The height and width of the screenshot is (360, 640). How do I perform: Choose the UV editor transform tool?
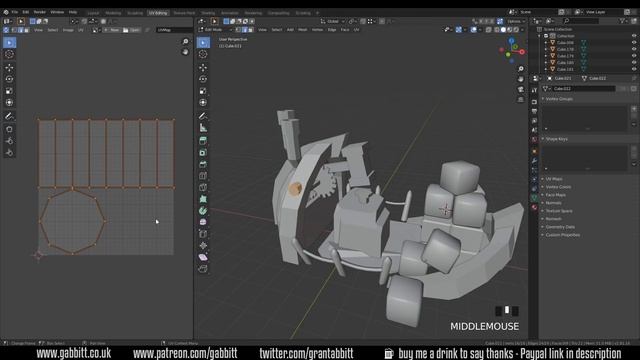tap(9, 102)
